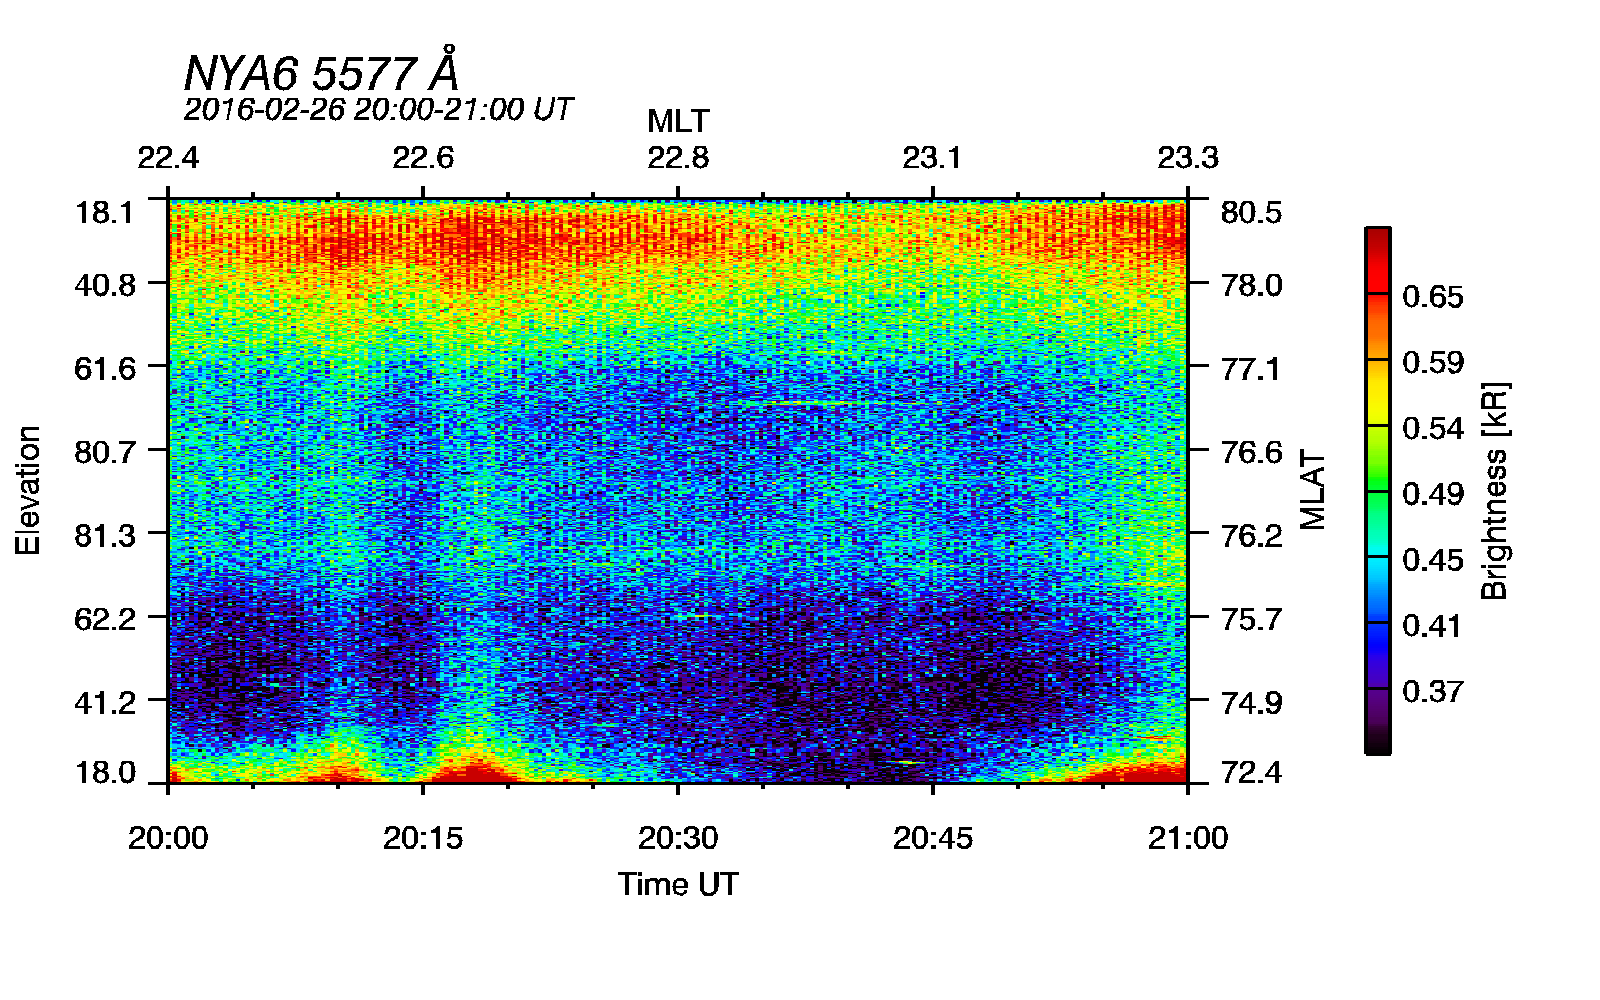The image size is (1600, 1000).
Task: Click MLAT tick '72.4'
Action: pyautogui.click(x=1251, y=773)
